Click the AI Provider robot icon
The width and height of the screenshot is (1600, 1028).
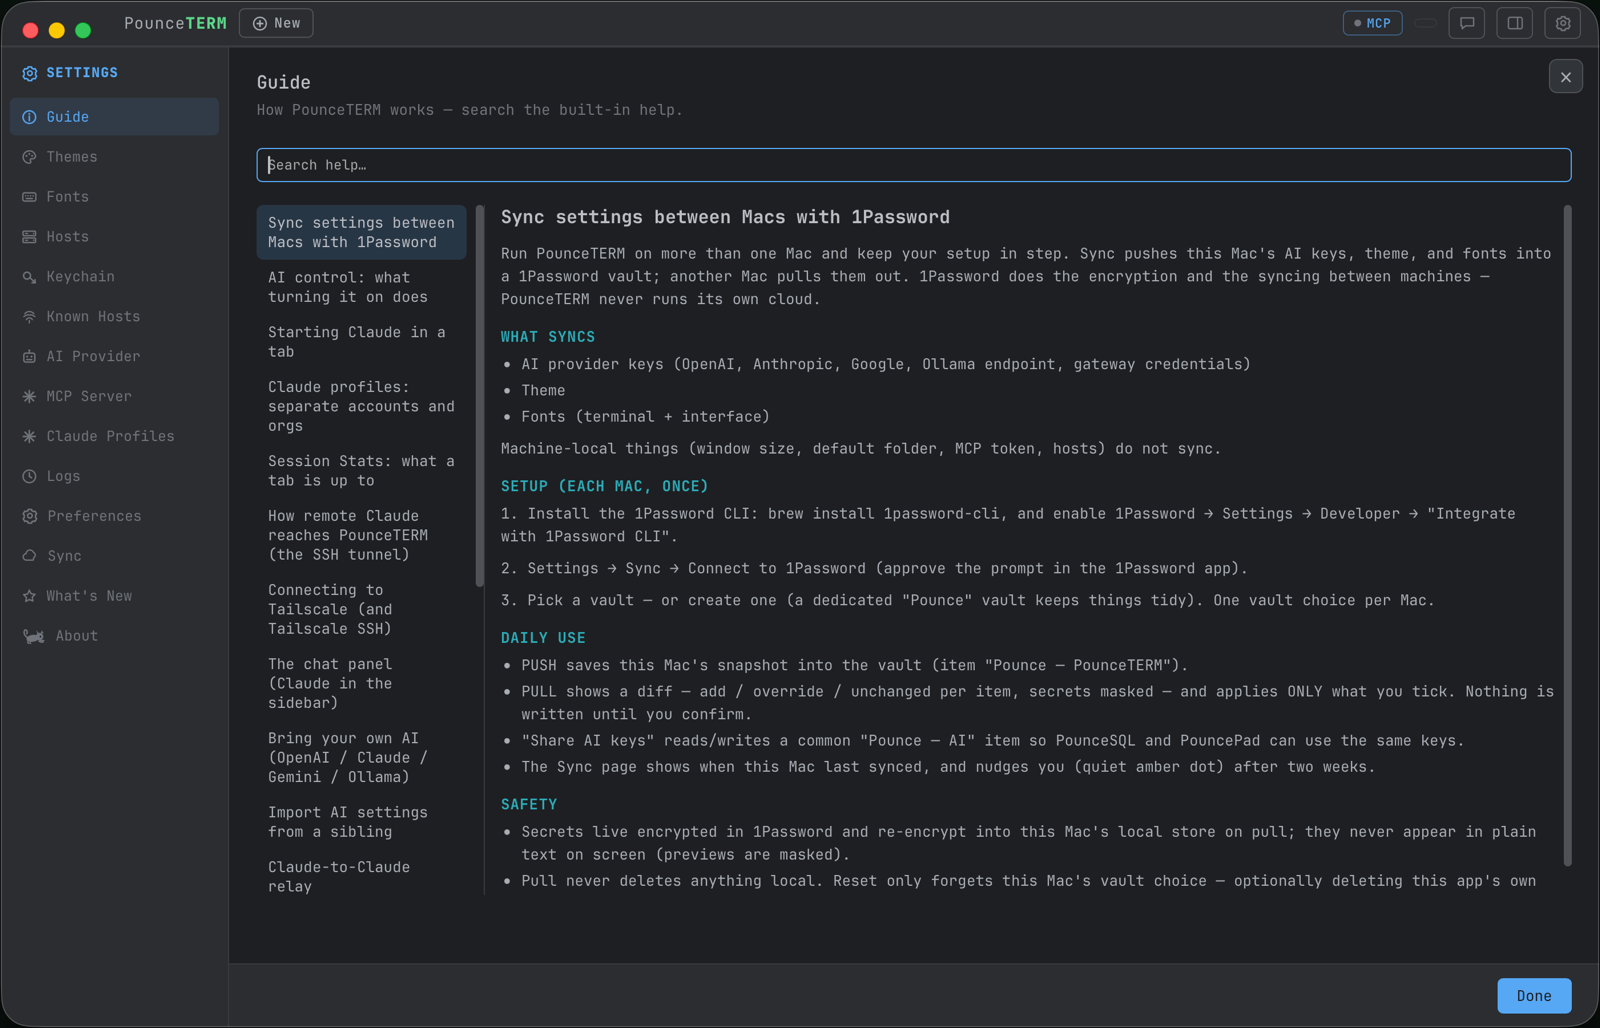pos(29,357)
